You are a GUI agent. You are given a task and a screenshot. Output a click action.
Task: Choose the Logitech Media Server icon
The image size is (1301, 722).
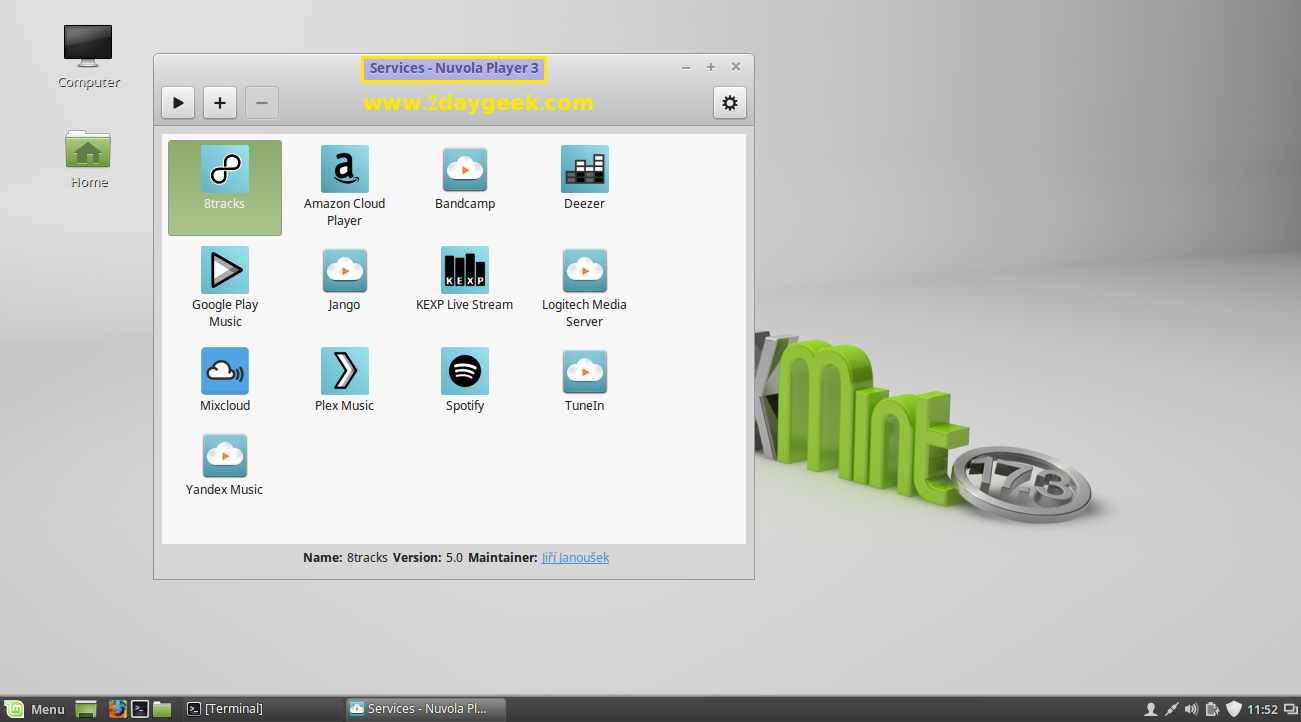pos(585,270)
